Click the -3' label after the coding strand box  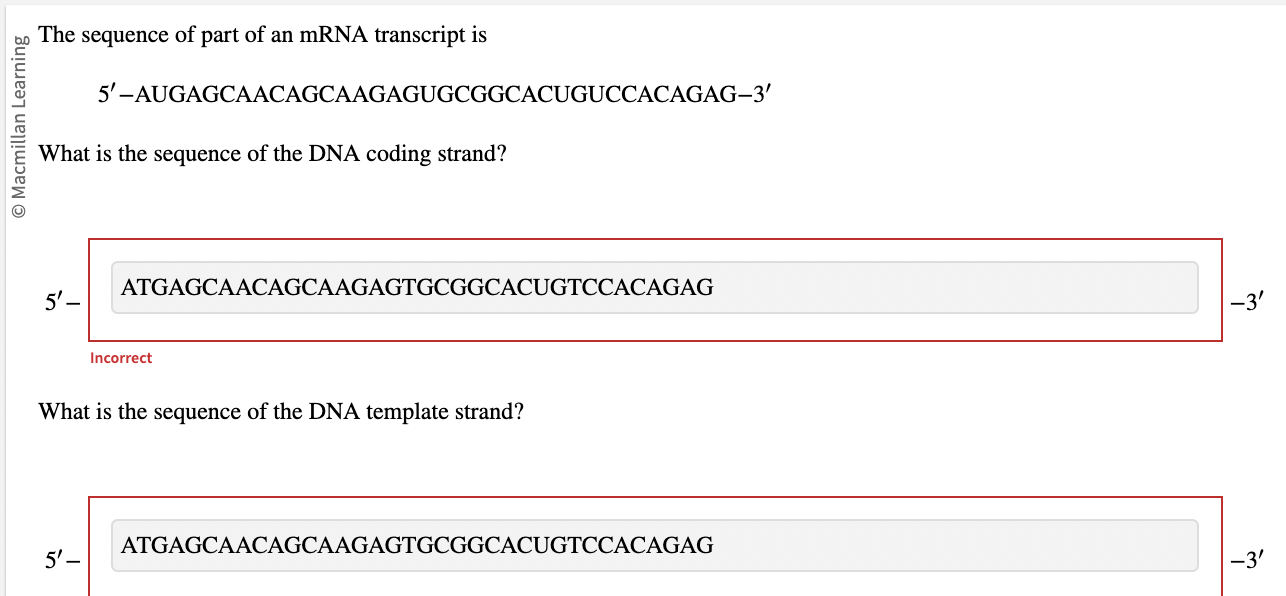click(x=1245, y=299)
